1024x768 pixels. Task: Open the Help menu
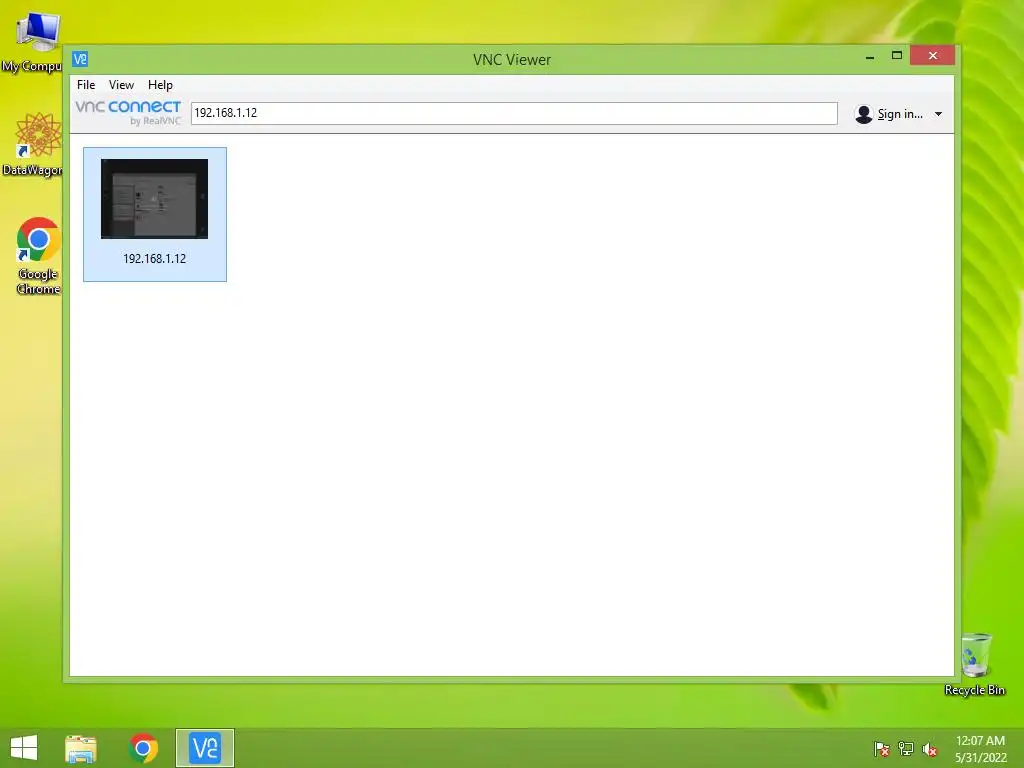click(x=160, y=85)
